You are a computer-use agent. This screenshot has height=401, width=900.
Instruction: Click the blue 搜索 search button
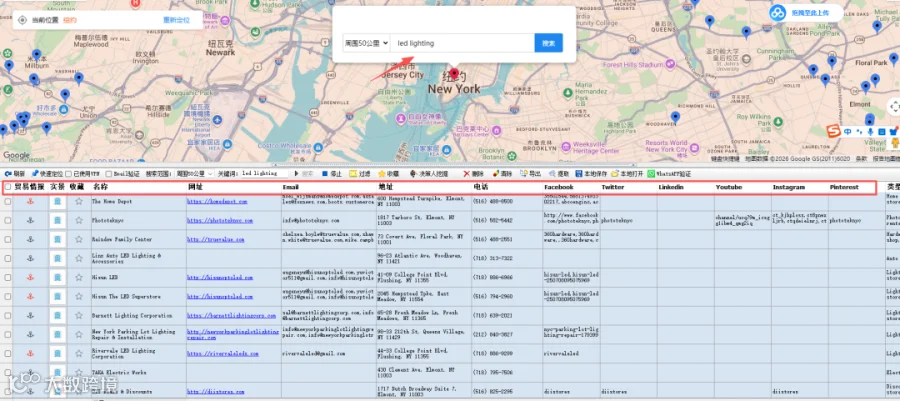pyautogui.click(x=548, y=42)
